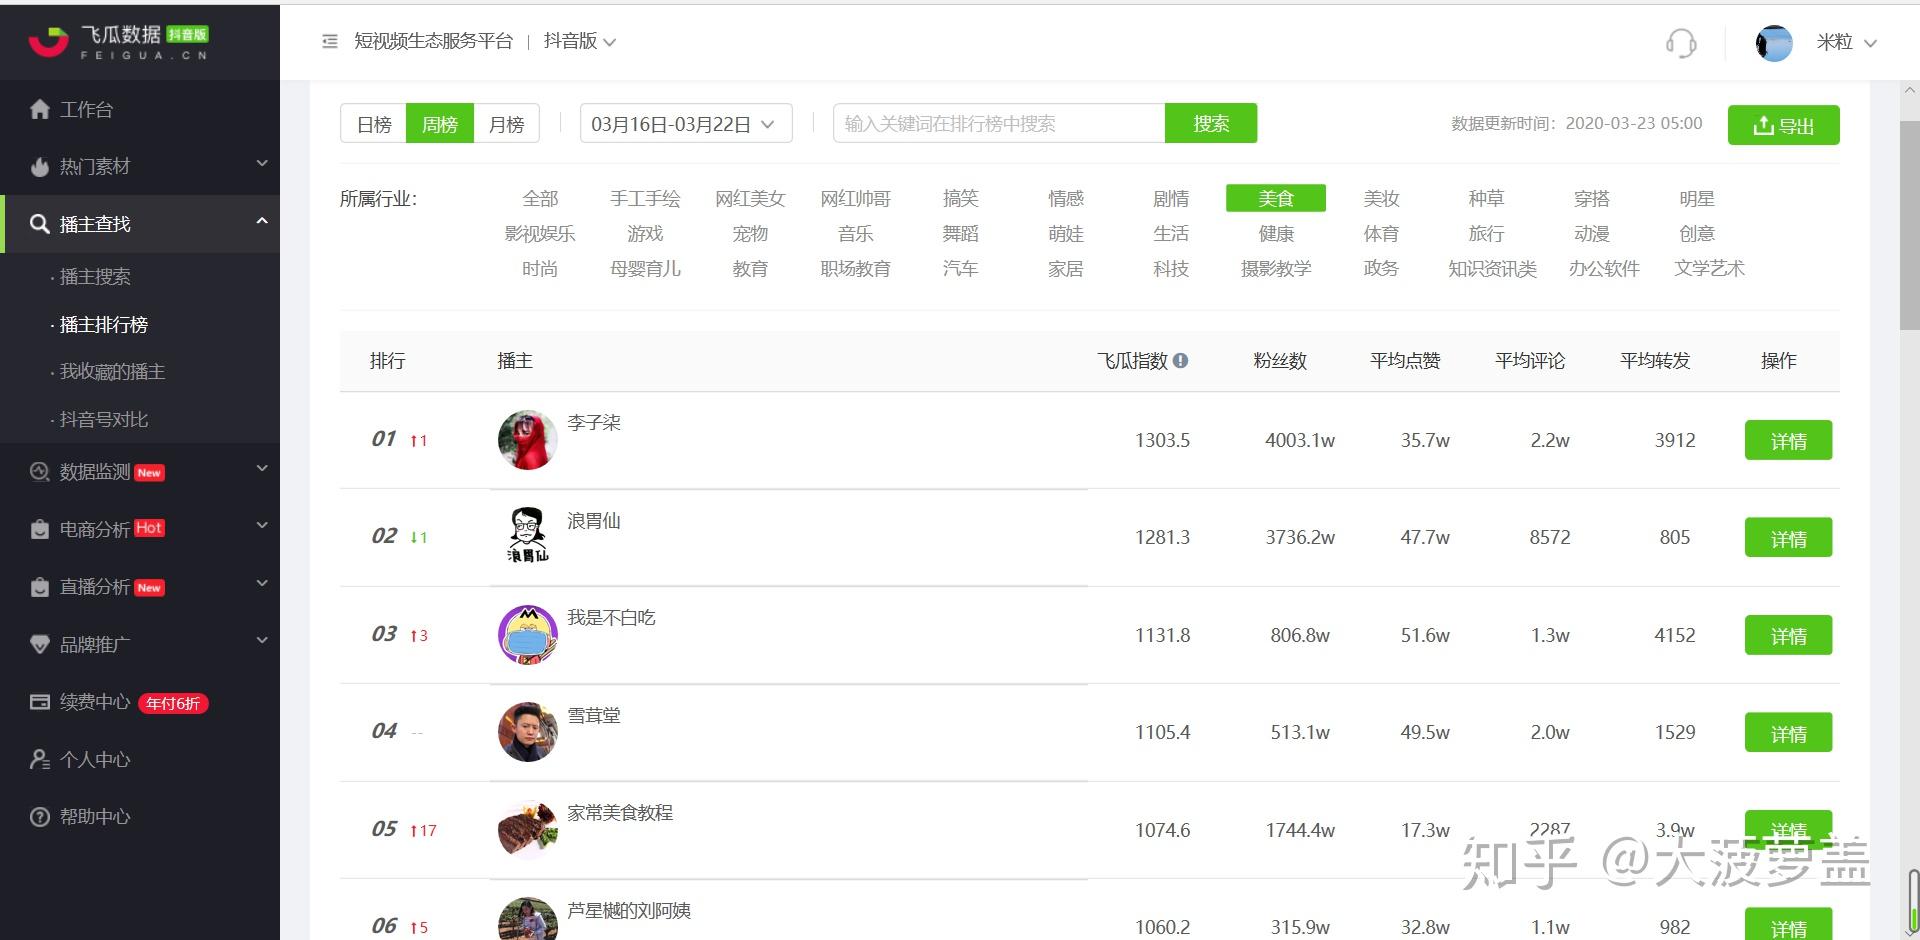Image resolution: width=1920 pixels, height=940 pixels.
Task: Select the 搞笑 industry filter
Action: 961,199
